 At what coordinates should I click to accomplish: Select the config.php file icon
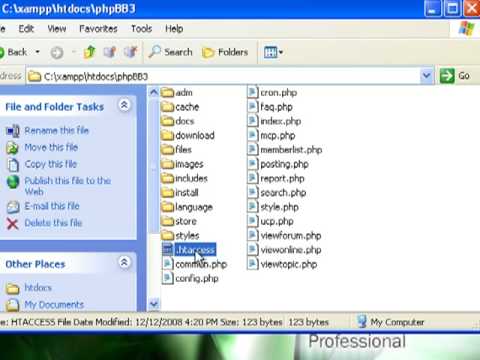(x=168, y=278)
